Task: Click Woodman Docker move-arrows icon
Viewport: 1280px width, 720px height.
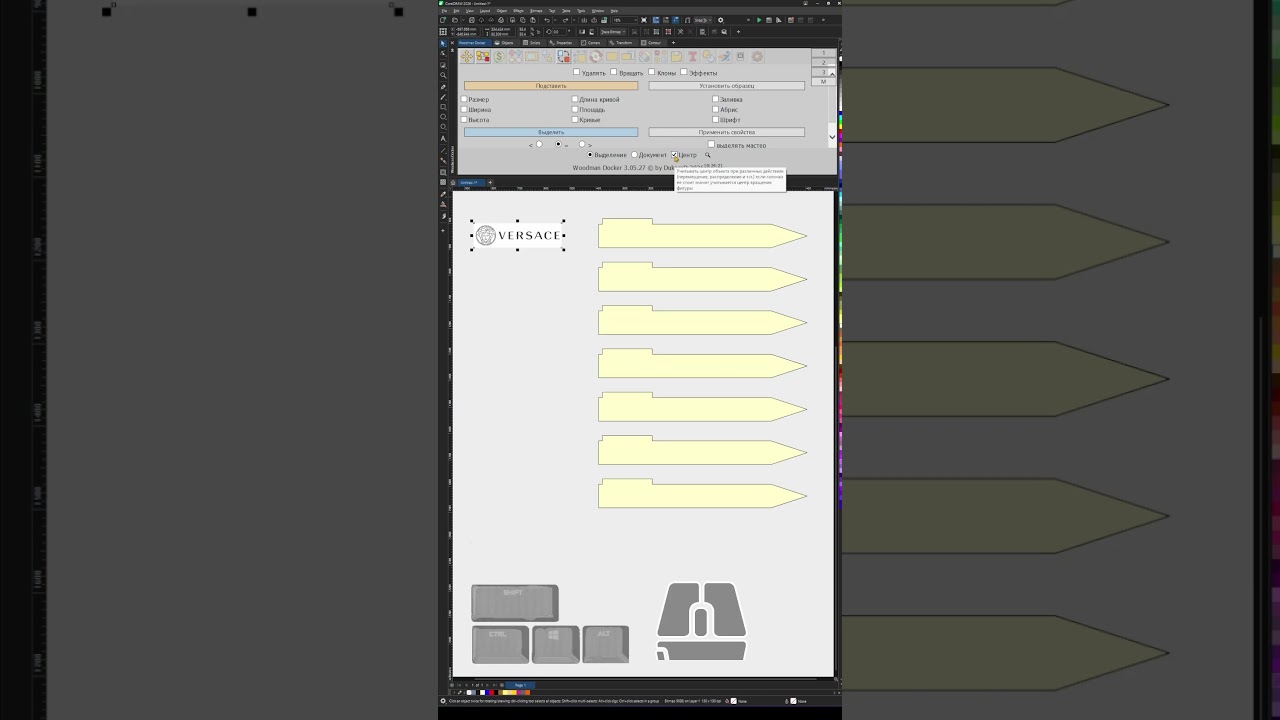Action: click(466, 56)
